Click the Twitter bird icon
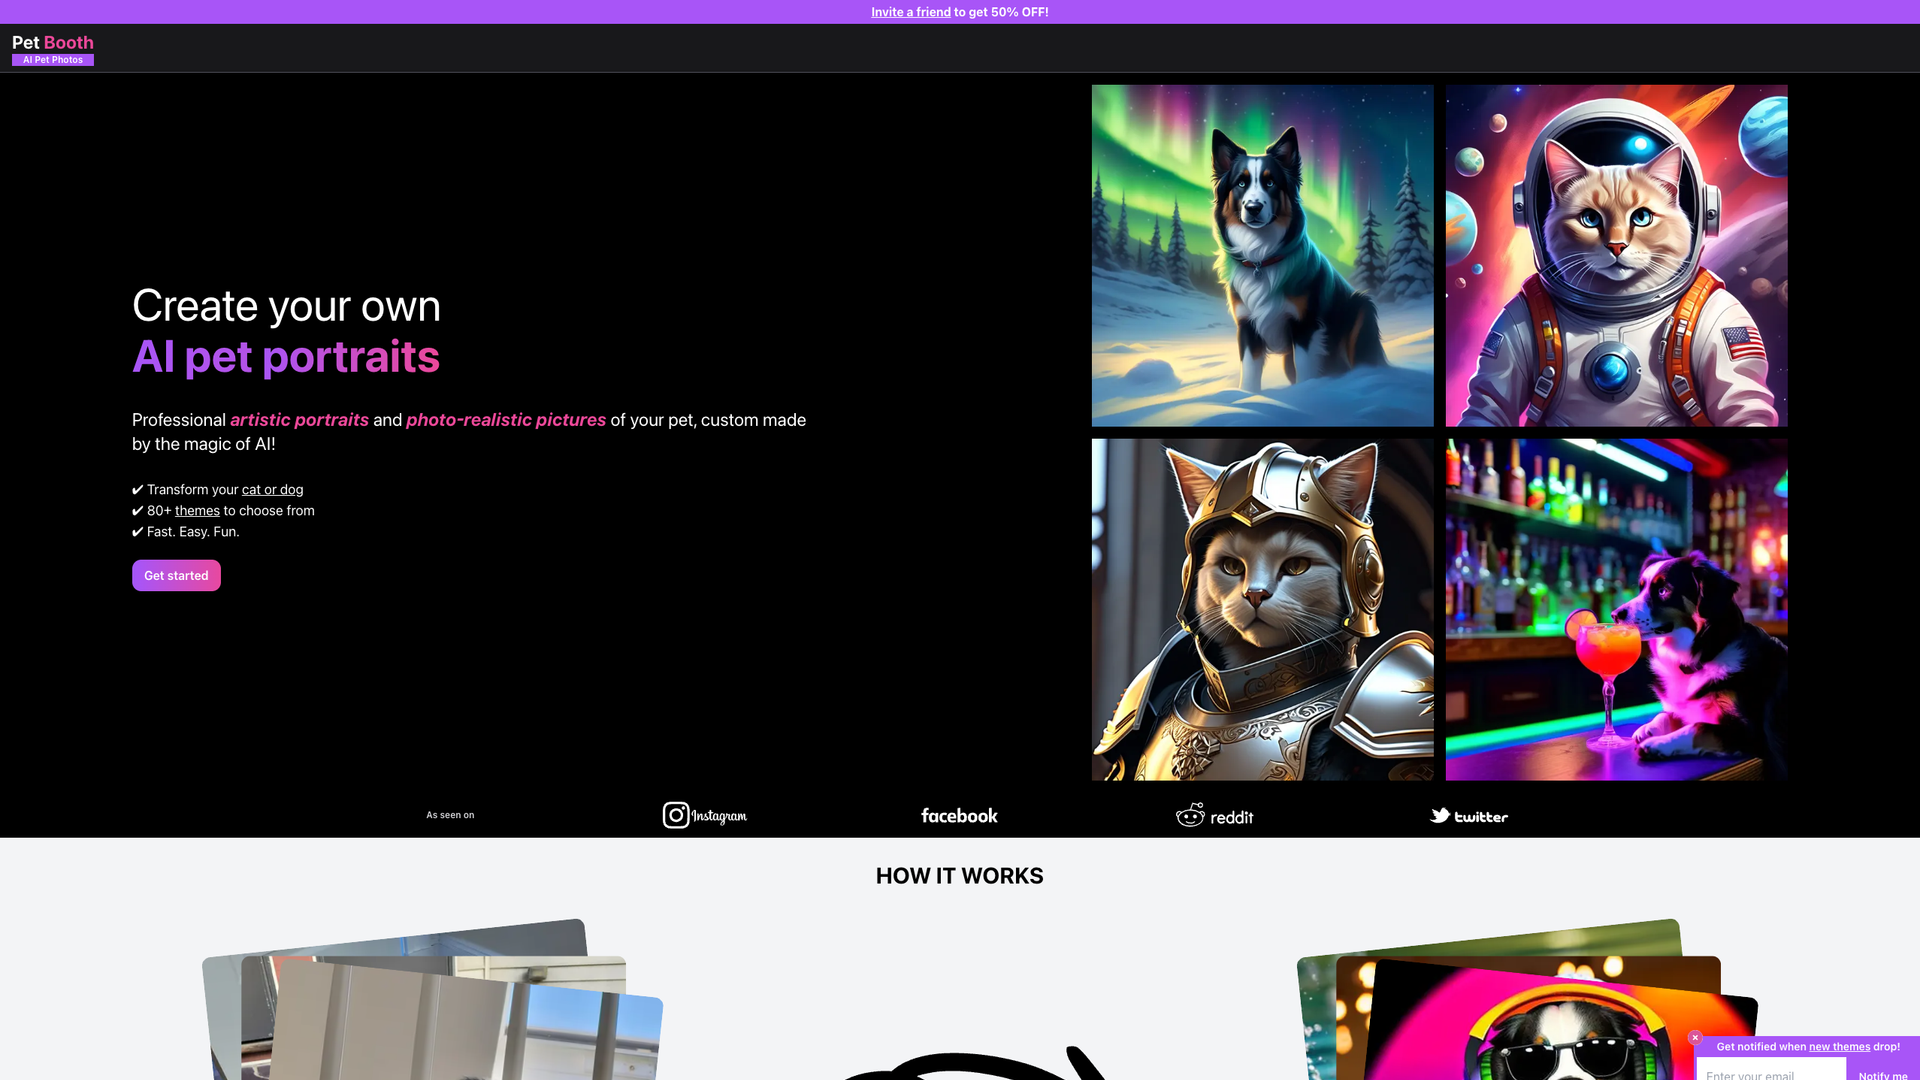This screenshot has height=1080, width=1920. point(1440,816)
